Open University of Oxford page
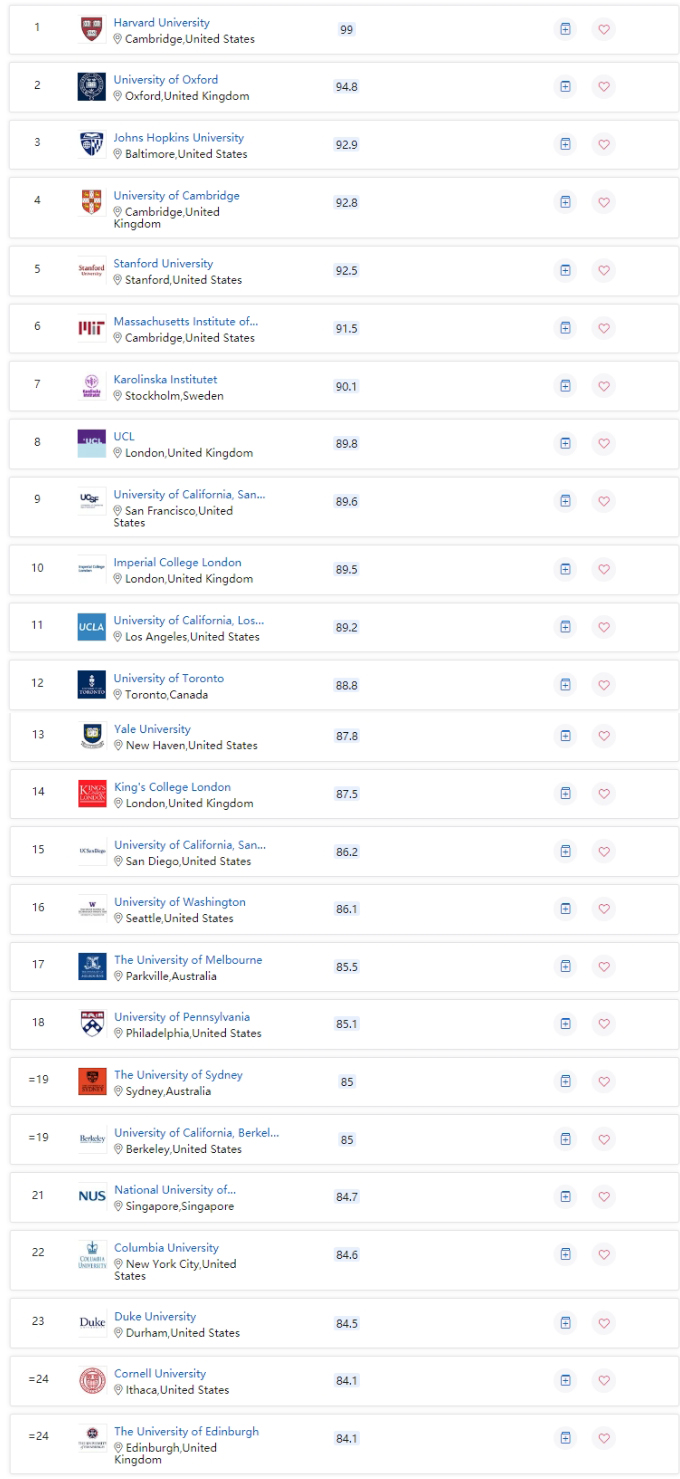The height and width of the screenshot is (1479, 680). pos(166,80)
